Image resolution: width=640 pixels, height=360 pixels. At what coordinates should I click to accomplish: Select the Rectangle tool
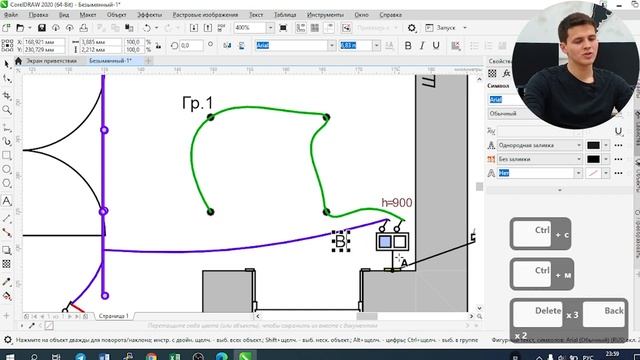point(7,156)
